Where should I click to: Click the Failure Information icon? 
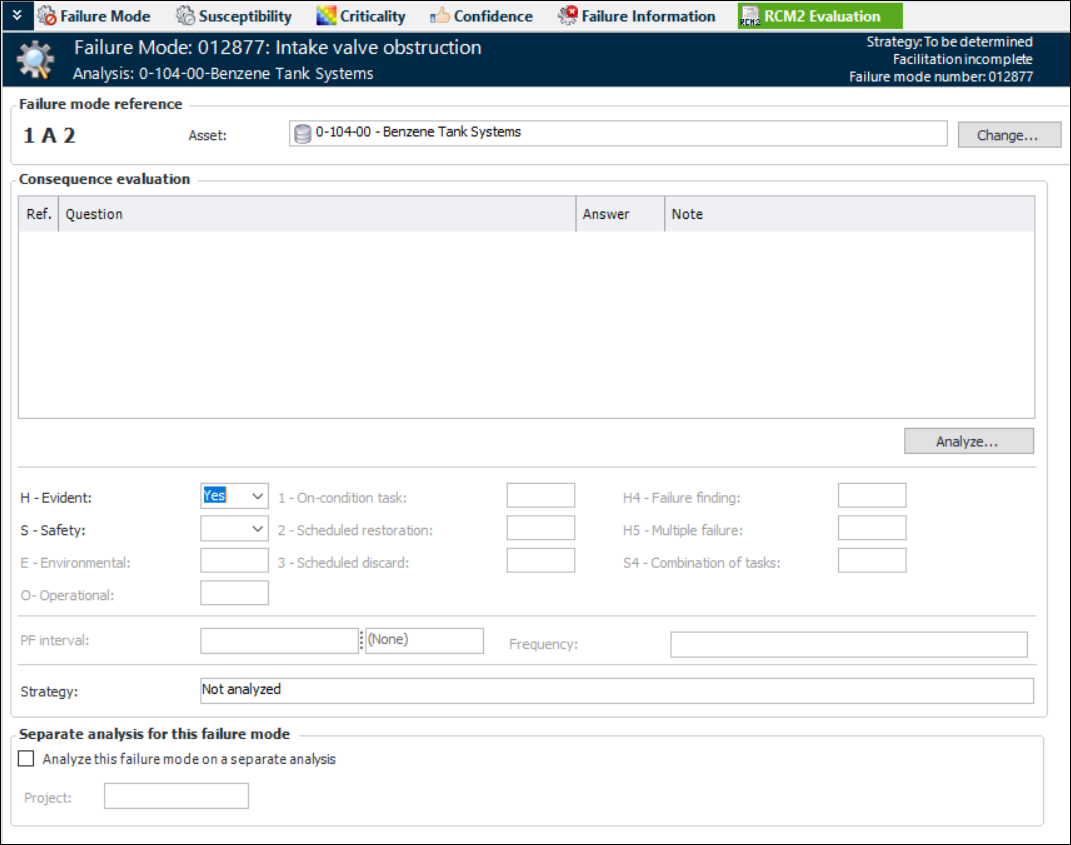coord(568,16)
